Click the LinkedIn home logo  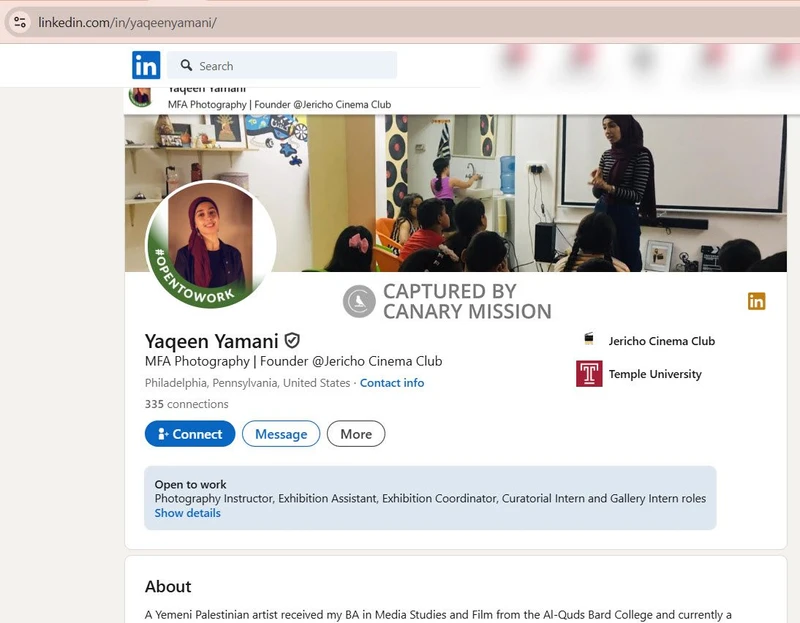(145, 65)
